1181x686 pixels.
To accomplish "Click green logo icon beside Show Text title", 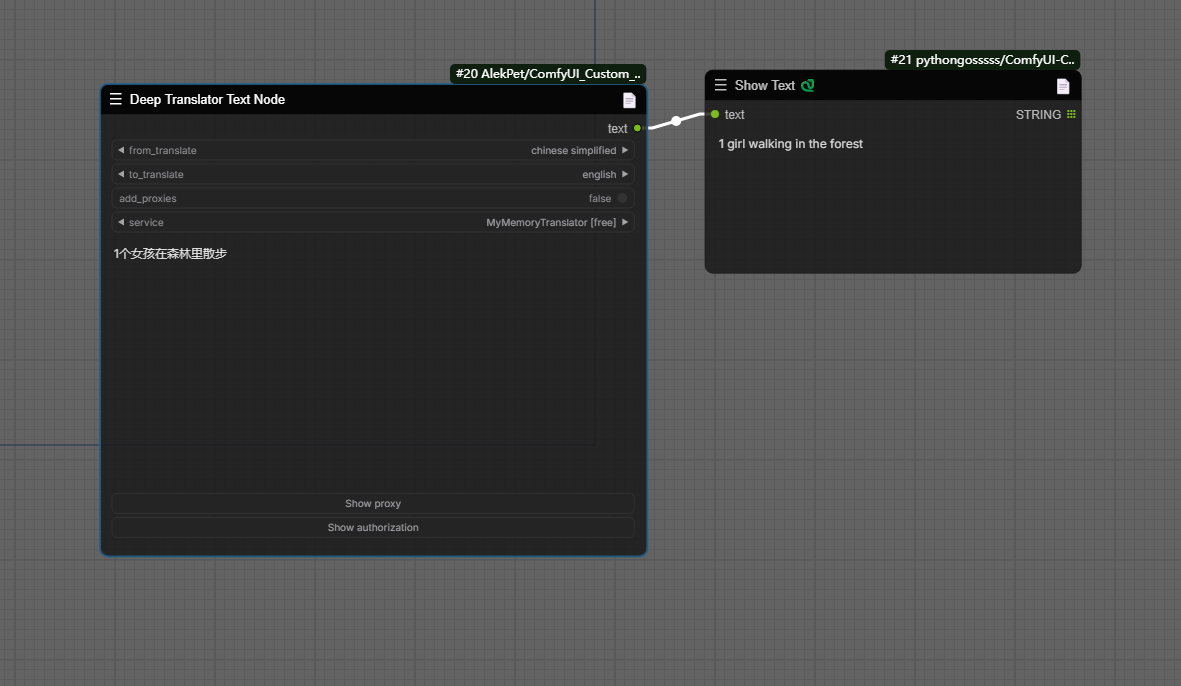I will 808,86.
